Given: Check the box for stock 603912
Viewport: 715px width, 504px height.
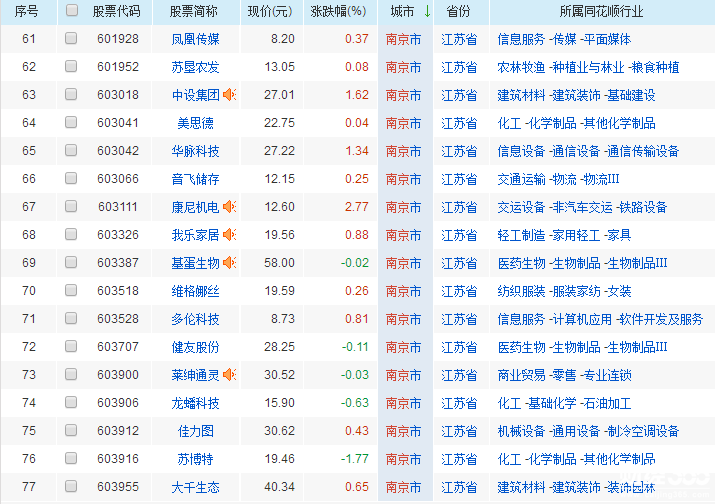Looking at the screenshot, I should tap(71, 431).
